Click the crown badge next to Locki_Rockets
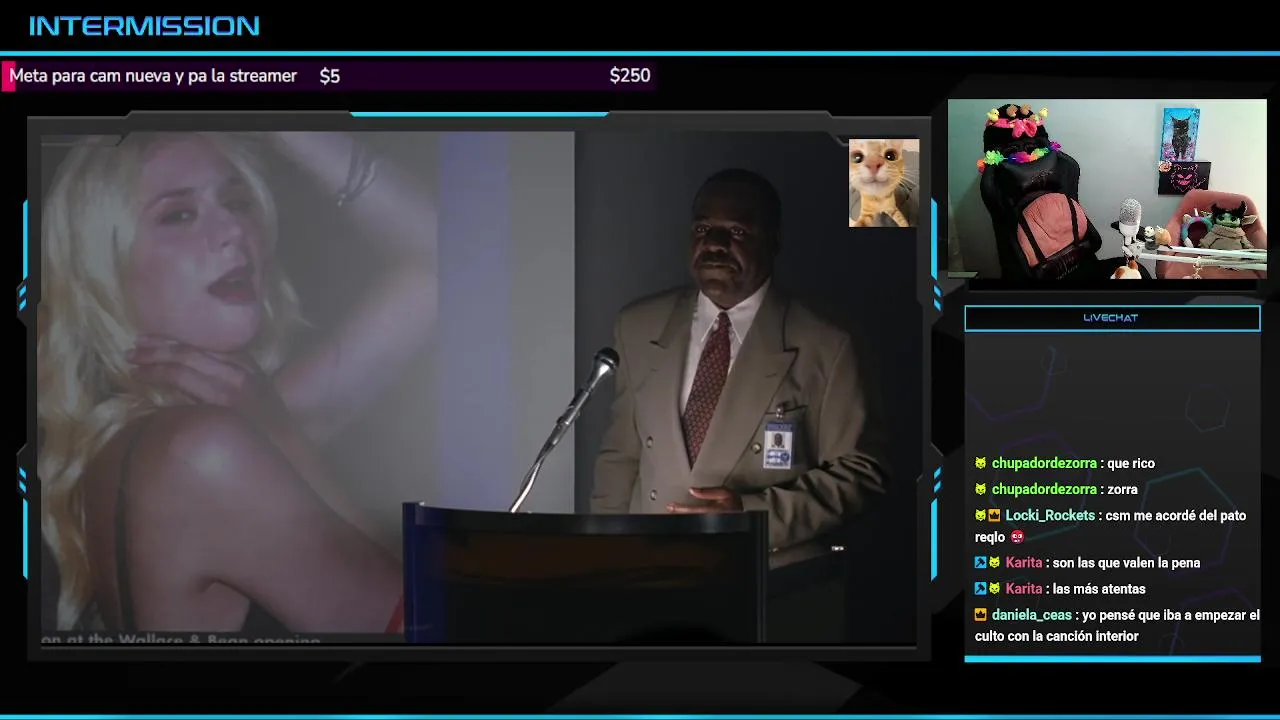The image size is (1280, 720). click(994, 516)
